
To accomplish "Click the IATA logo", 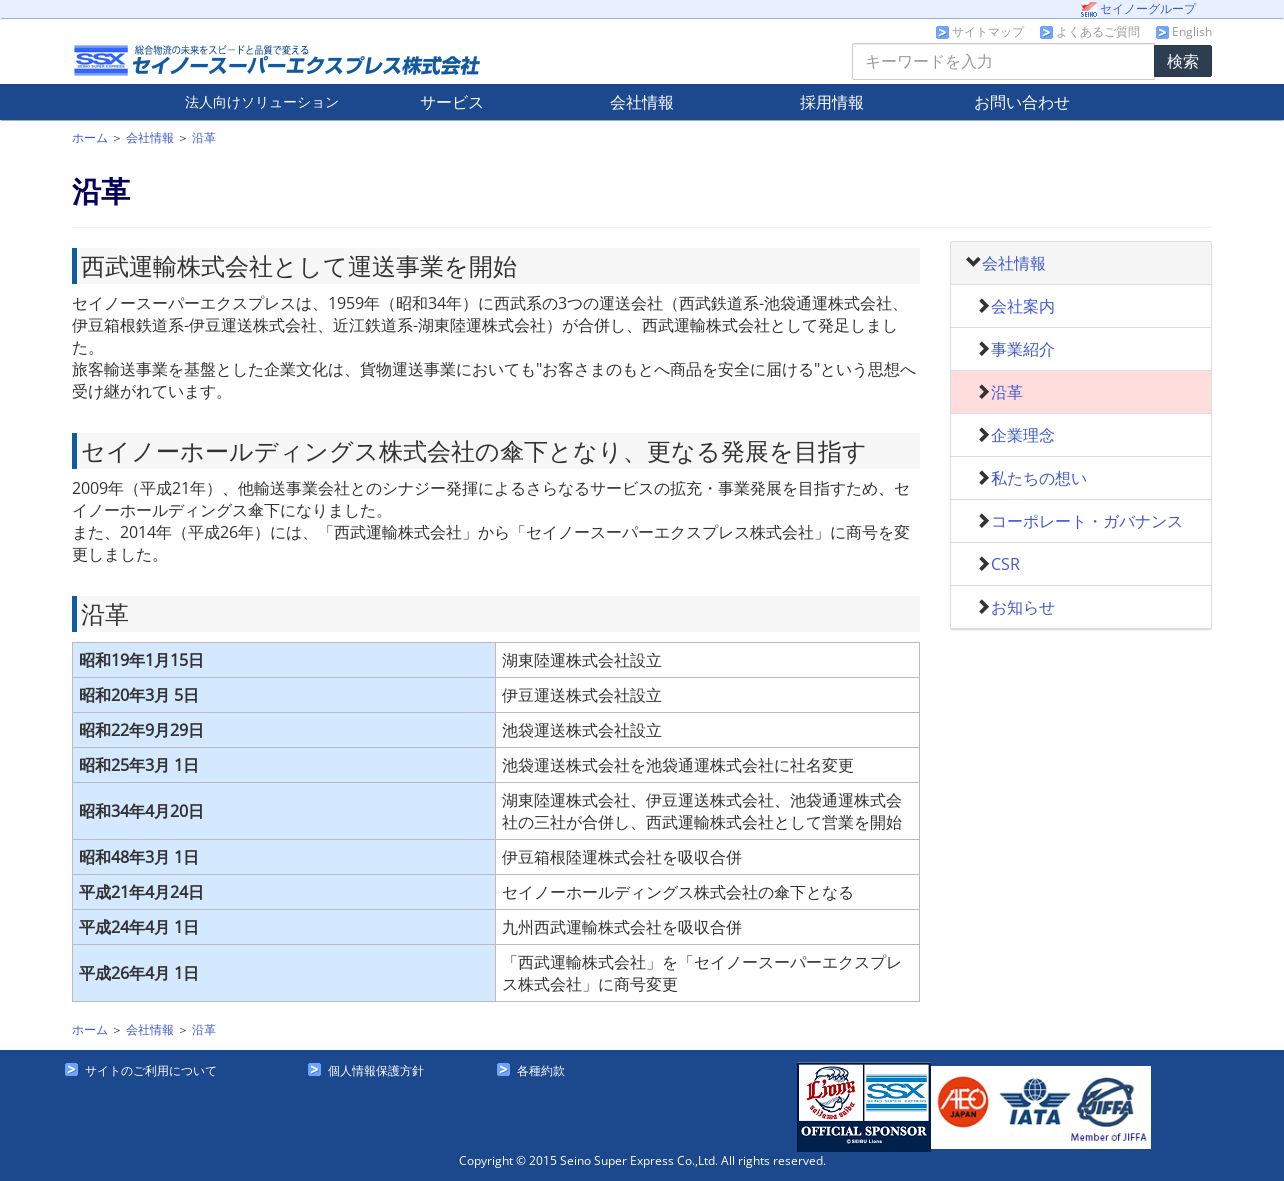I will (x=1034, y=1103).
